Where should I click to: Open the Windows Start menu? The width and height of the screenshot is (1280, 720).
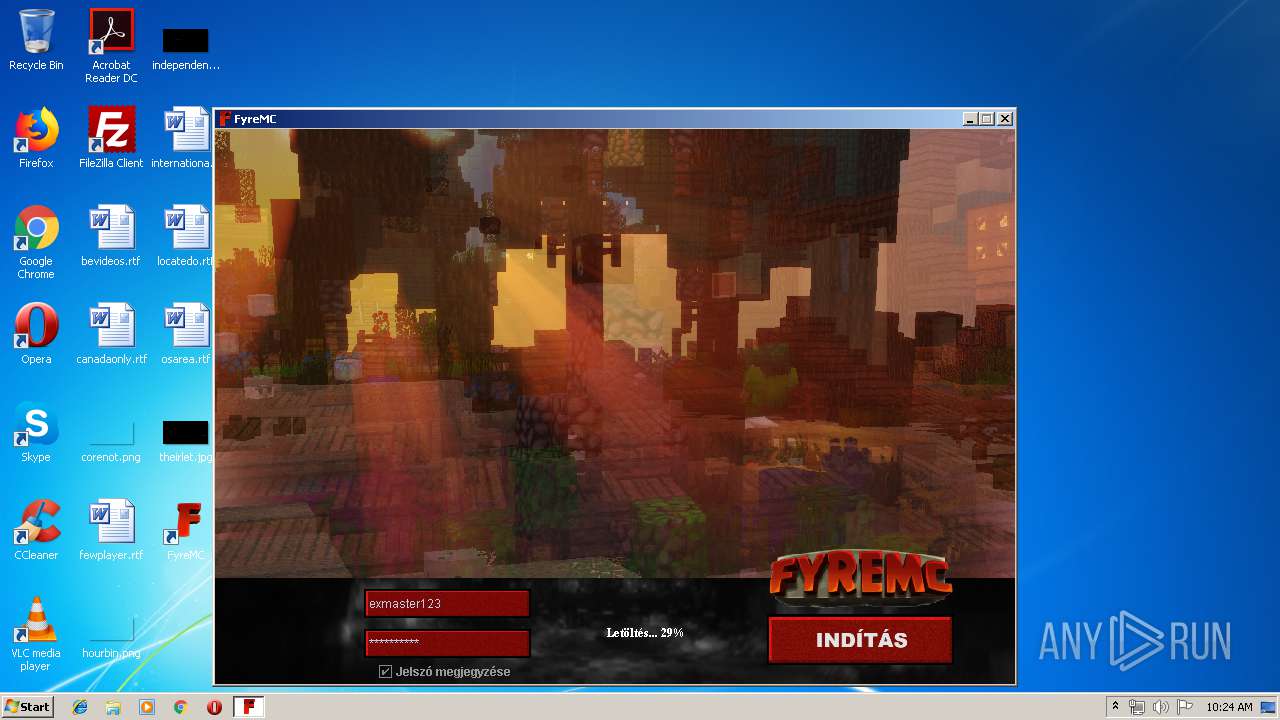tap(27, 707)
